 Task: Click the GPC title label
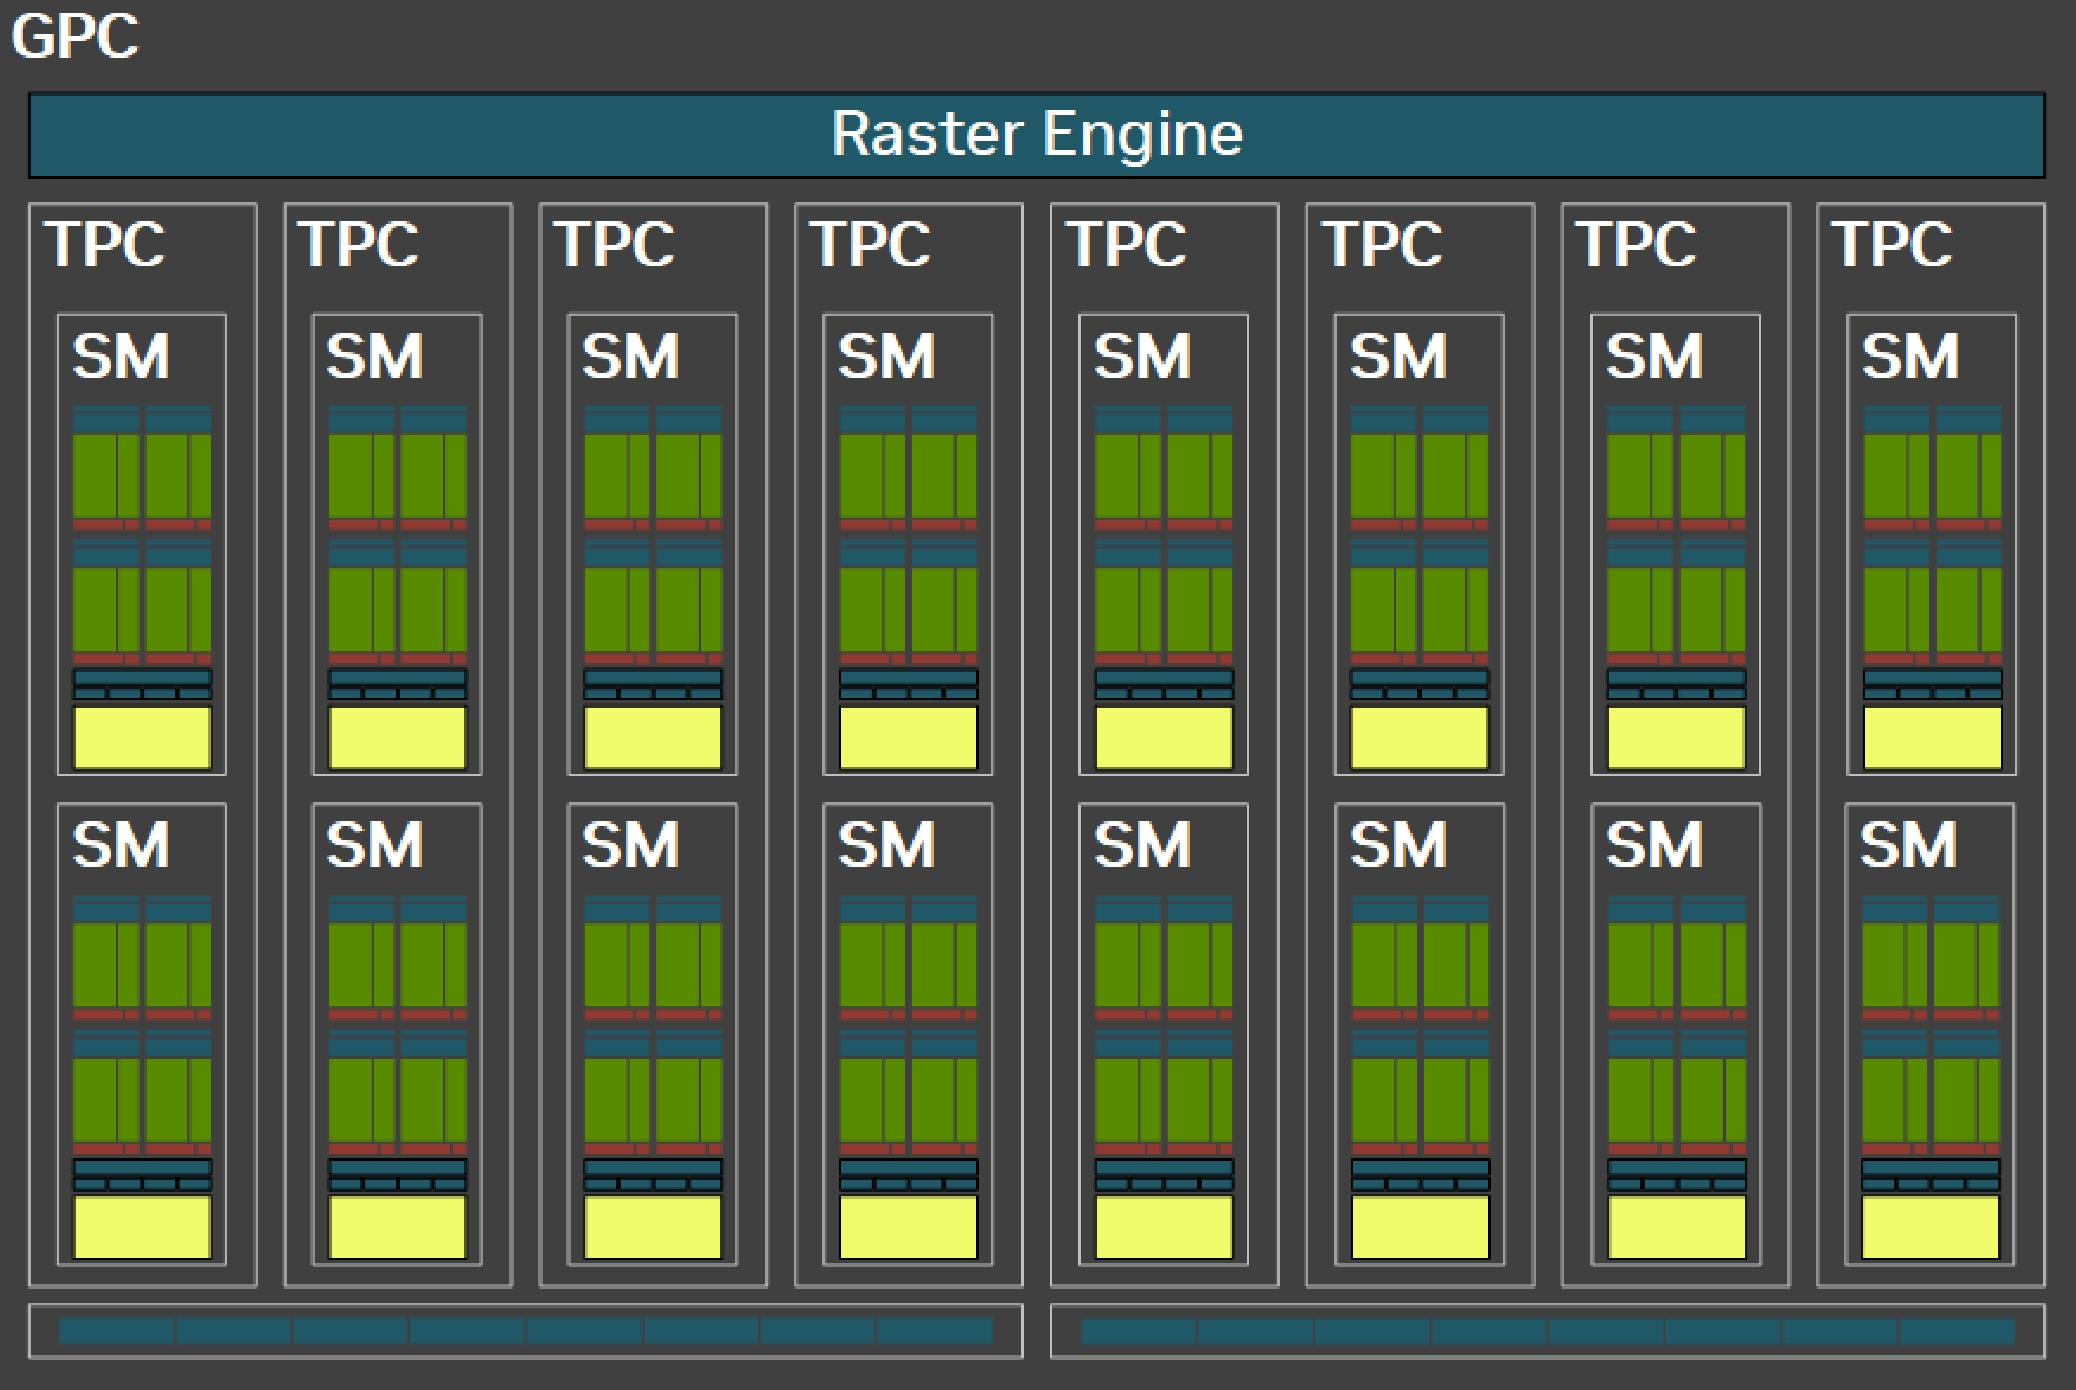coord(74,37)
